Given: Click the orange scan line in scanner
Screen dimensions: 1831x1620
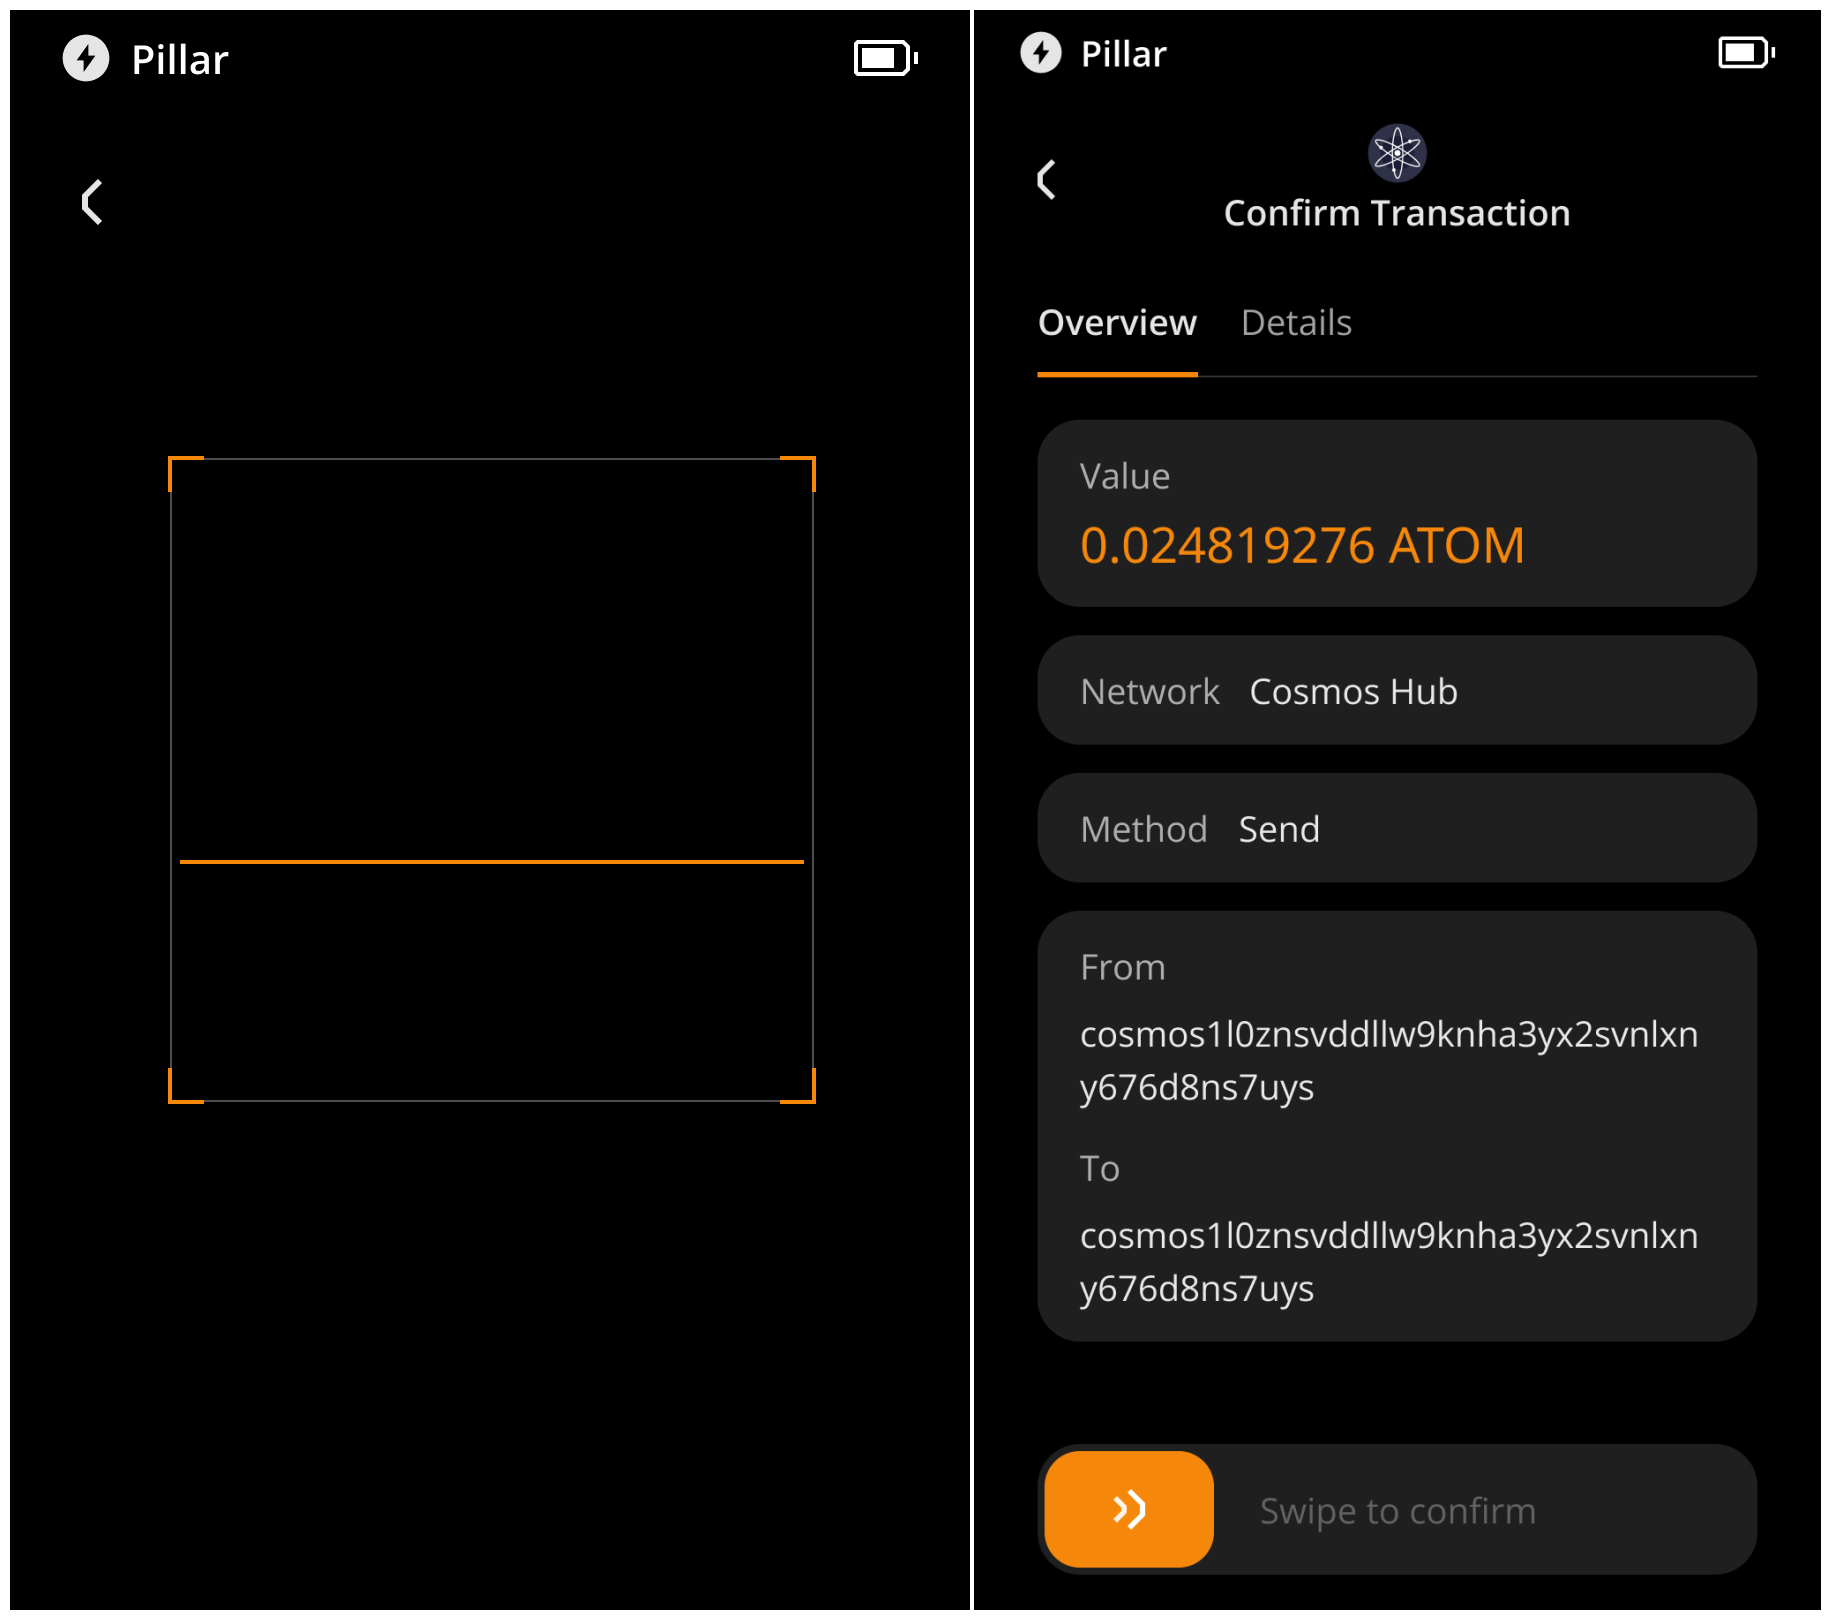Looking at the screenshot, I should coord(491,861).
